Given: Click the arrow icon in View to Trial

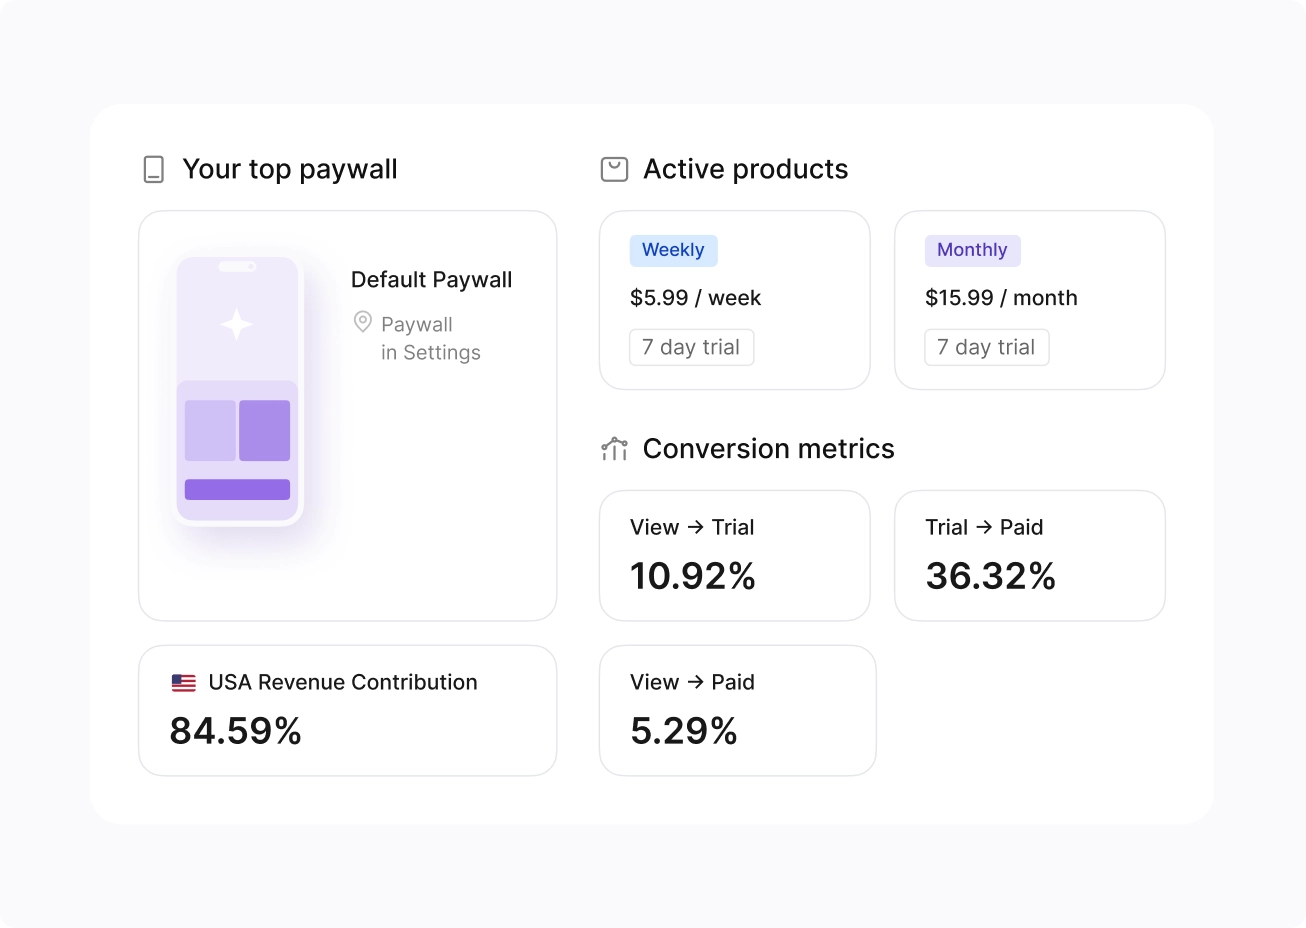Looking at the screenshot, I should 695,527.
